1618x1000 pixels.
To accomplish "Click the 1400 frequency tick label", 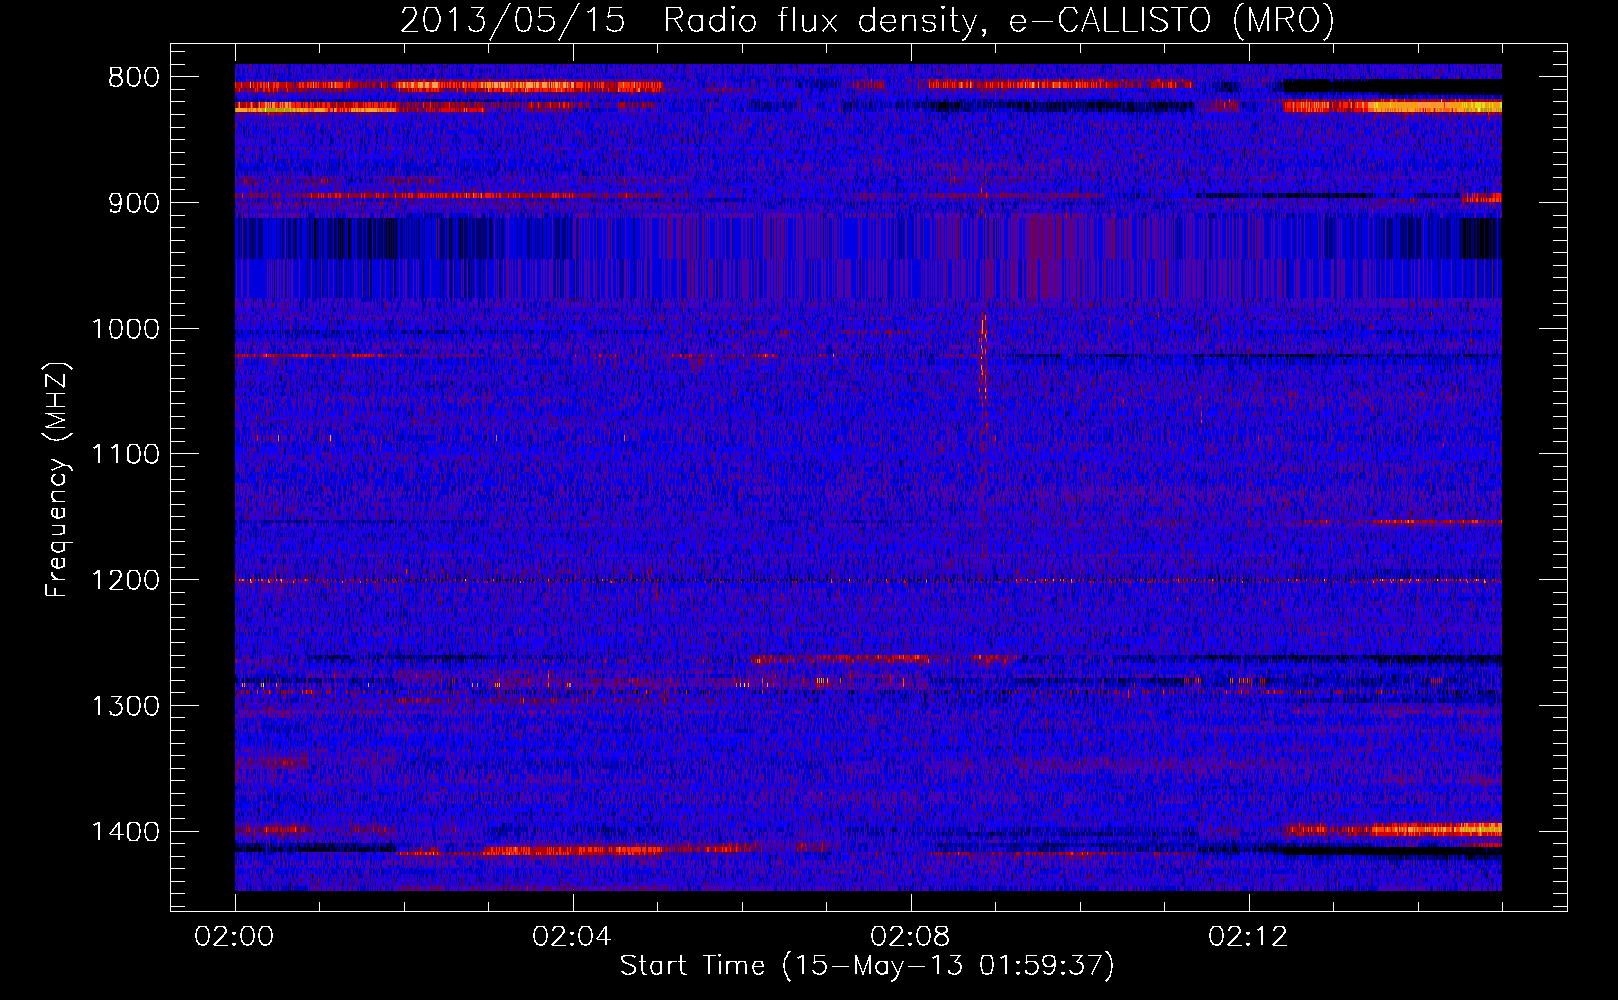I will tap(125, 832).
